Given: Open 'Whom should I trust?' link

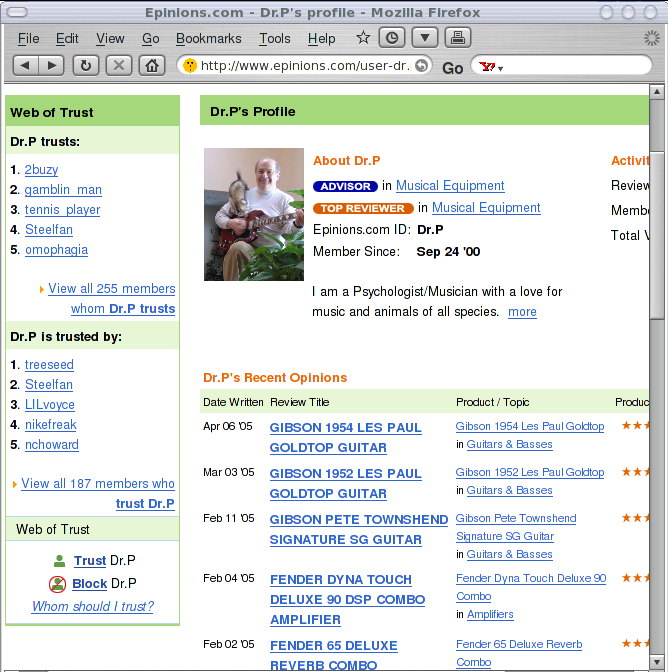Looking at the screenshot, I should click(x=93, y=606).
